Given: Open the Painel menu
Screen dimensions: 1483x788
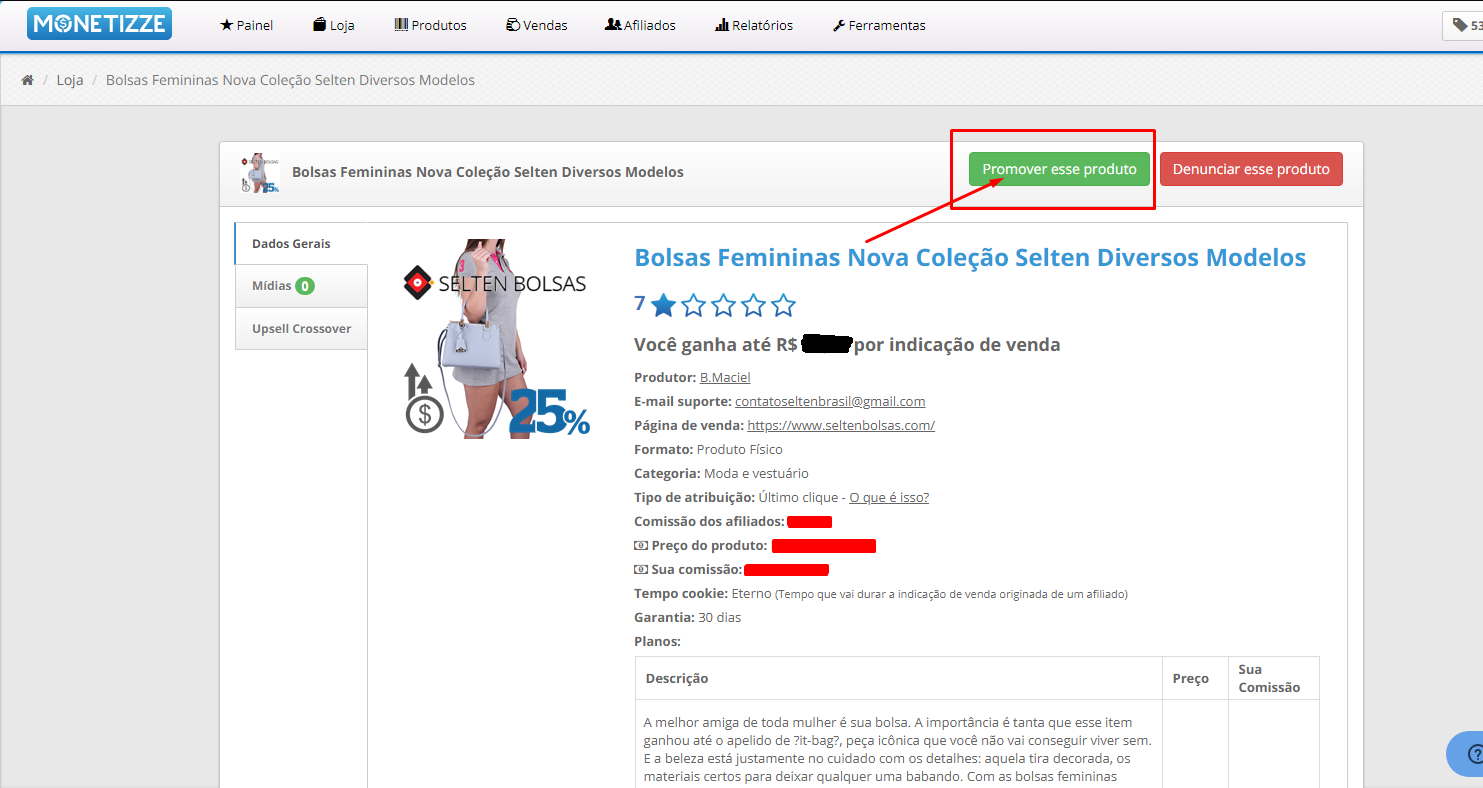Looking at the screenshot, I should [246, 25].
